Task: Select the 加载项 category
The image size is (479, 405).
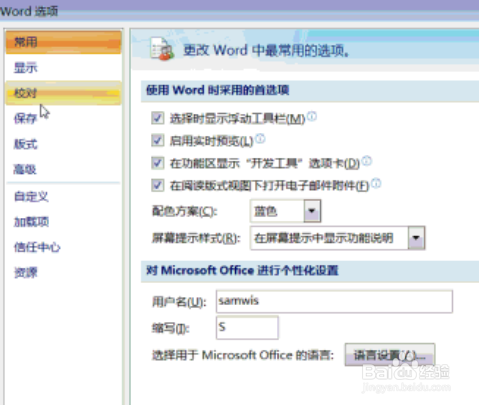Action: tap(63, 222)
